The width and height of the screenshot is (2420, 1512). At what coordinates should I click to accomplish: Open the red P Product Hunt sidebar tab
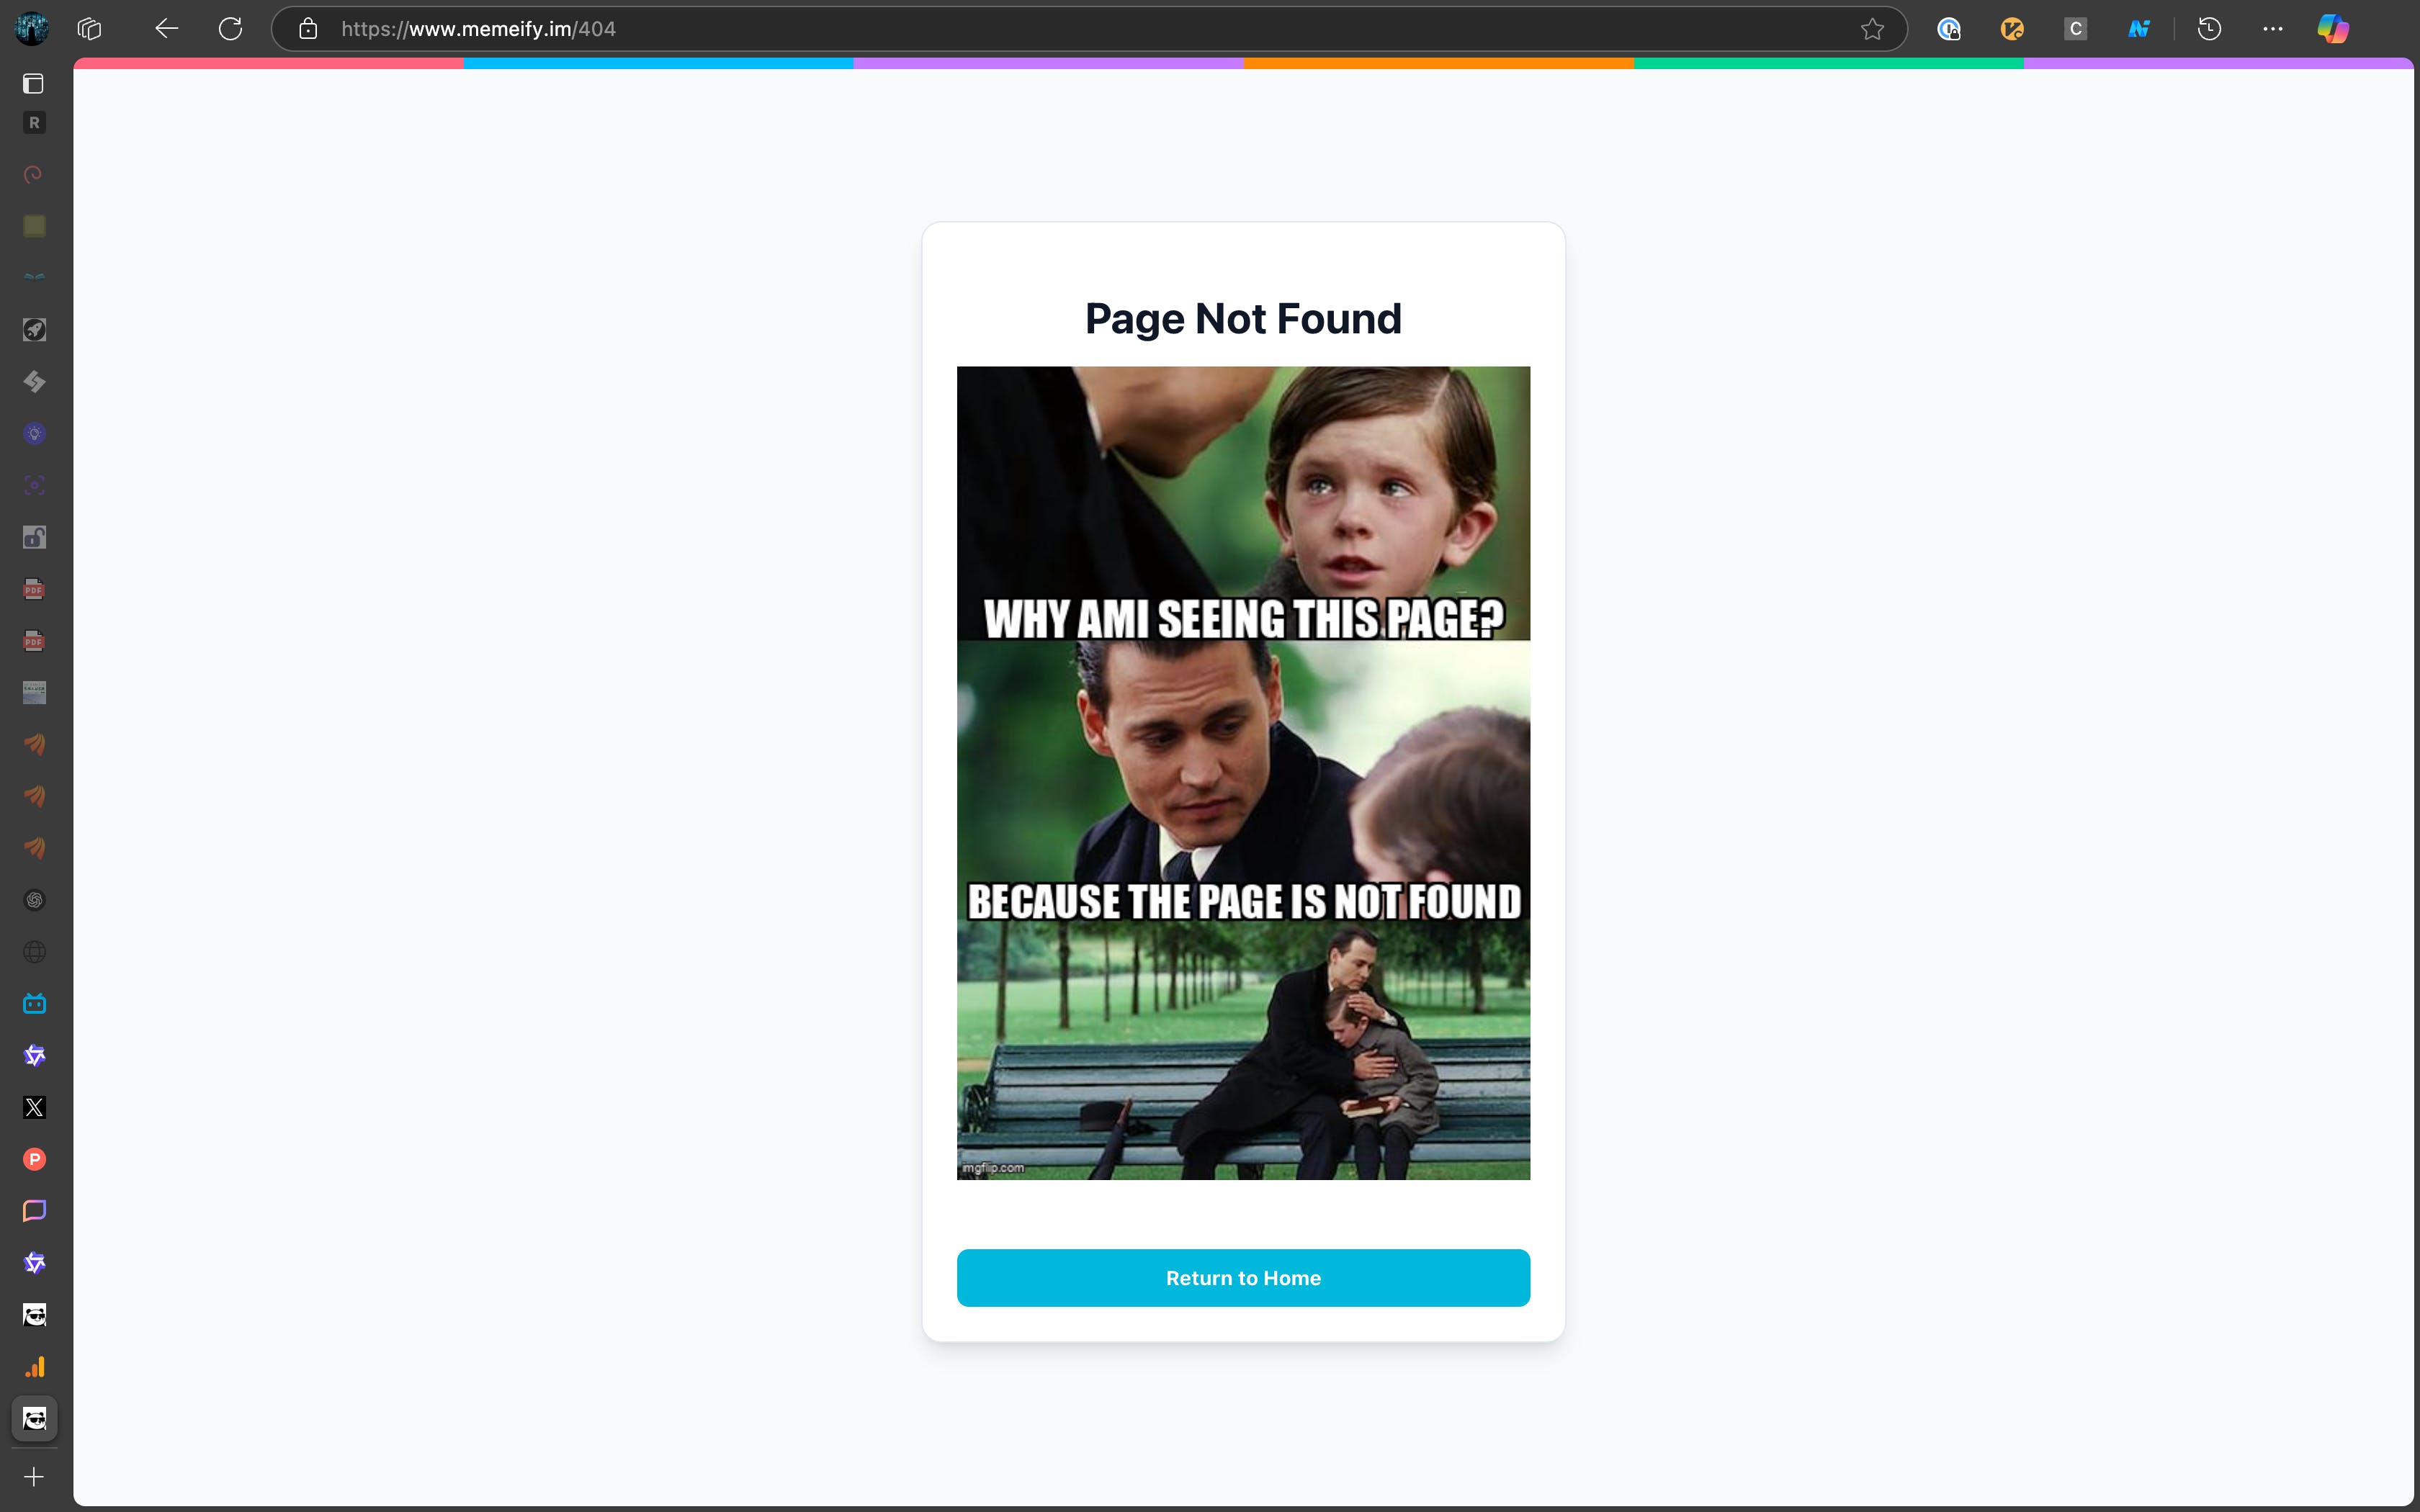pos(34,1159)
